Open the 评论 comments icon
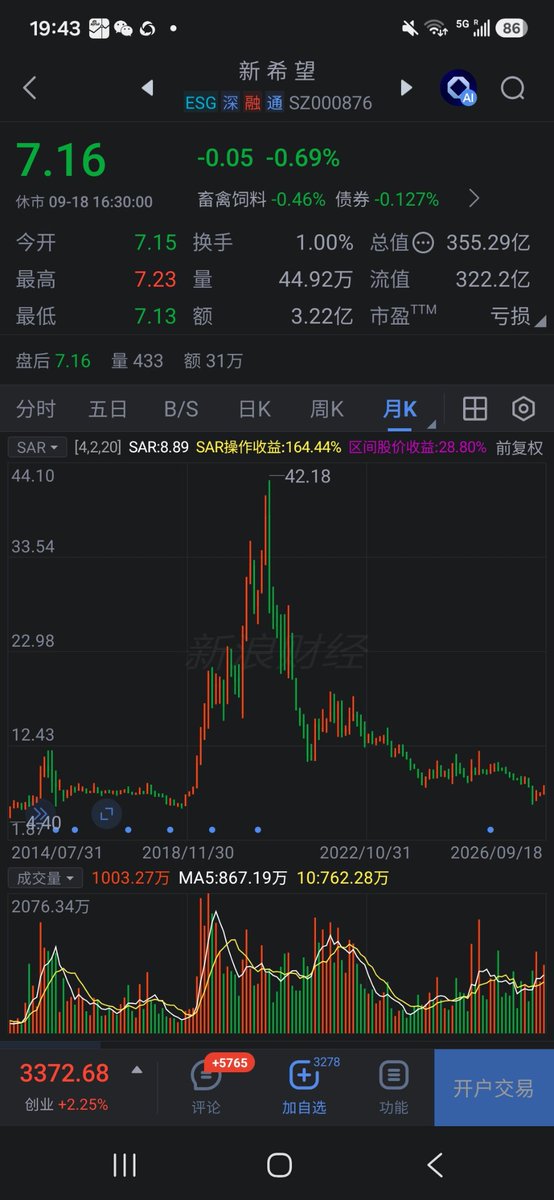Screen dimensions: 554x1200 206,1076
